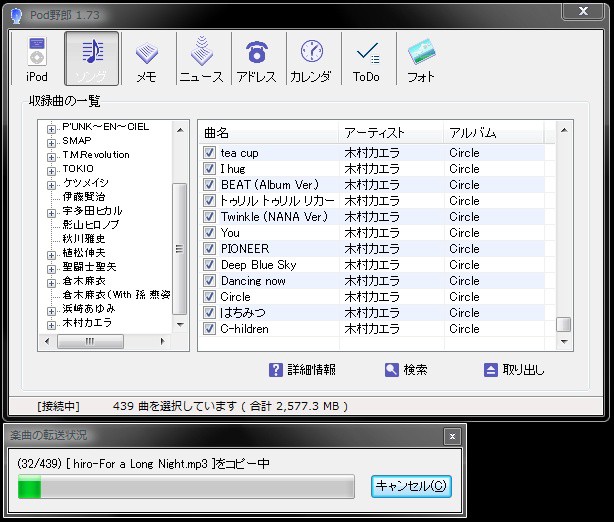Toggle the トゥリル トゥリル リカー checkbox

coord(209,200)
